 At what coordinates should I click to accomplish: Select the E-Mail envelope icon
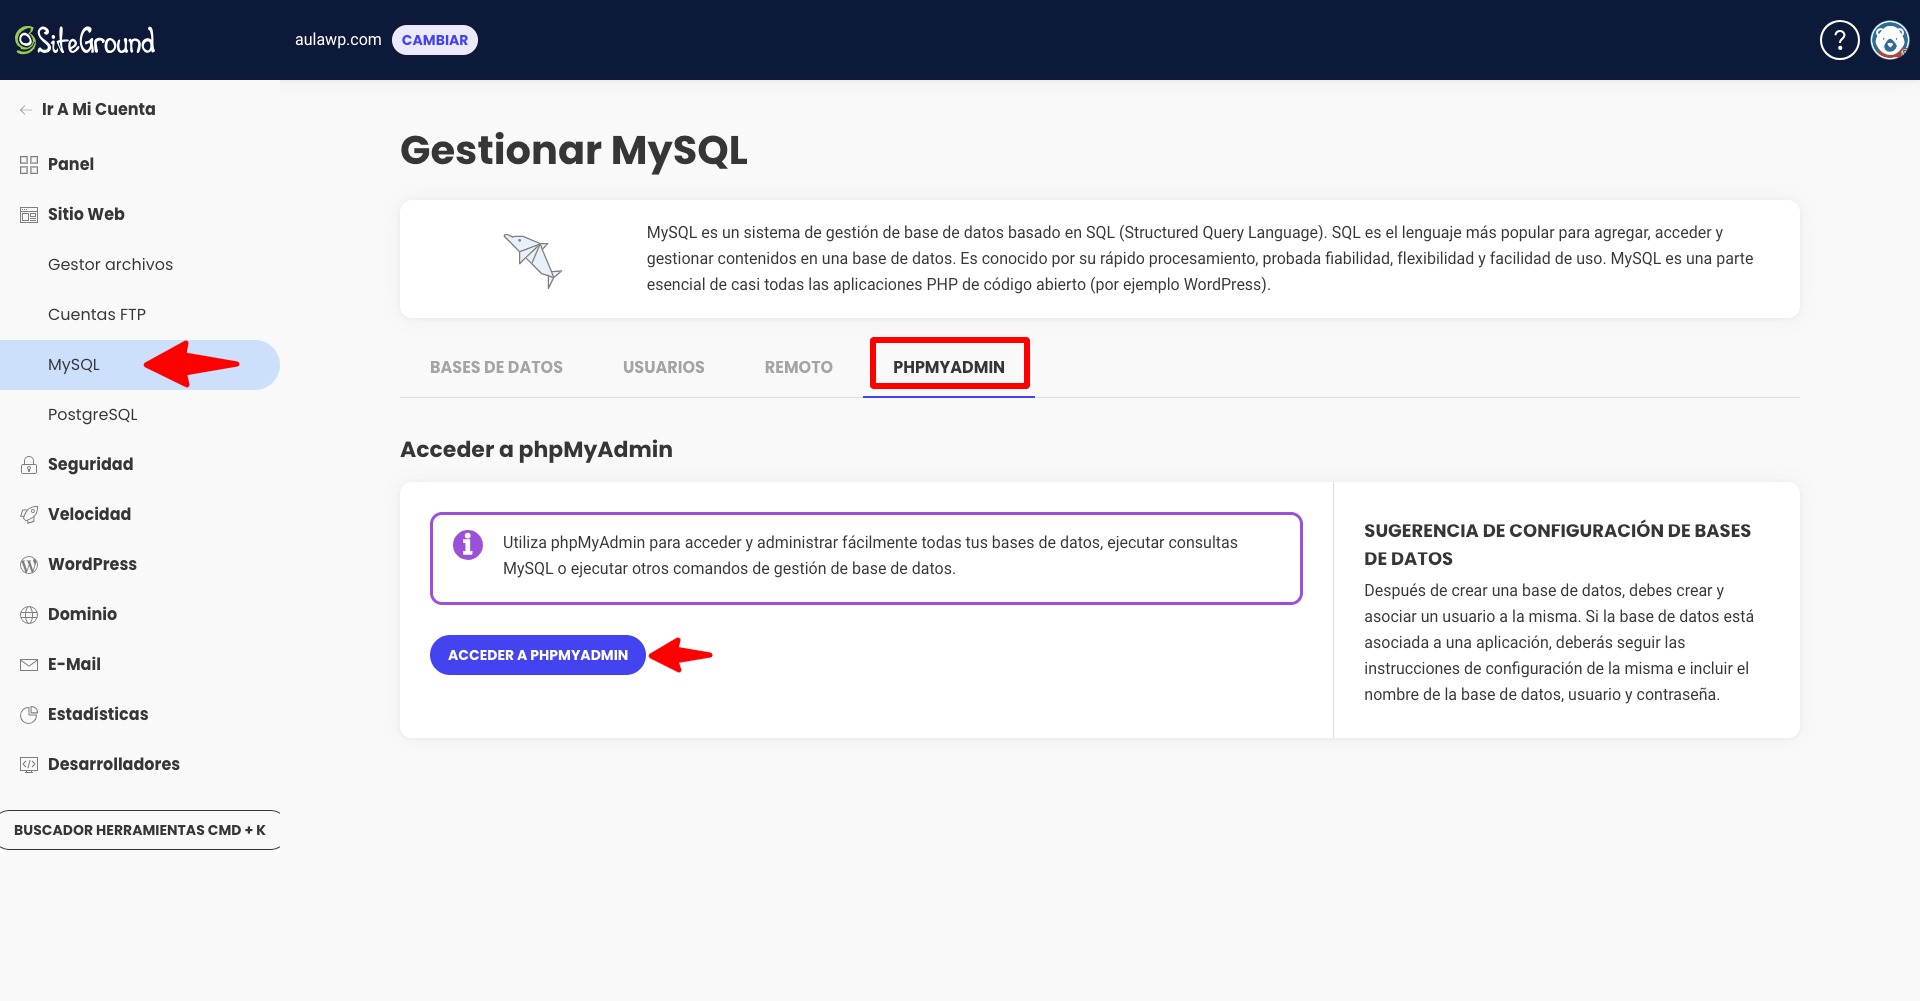tap(27, 664)
